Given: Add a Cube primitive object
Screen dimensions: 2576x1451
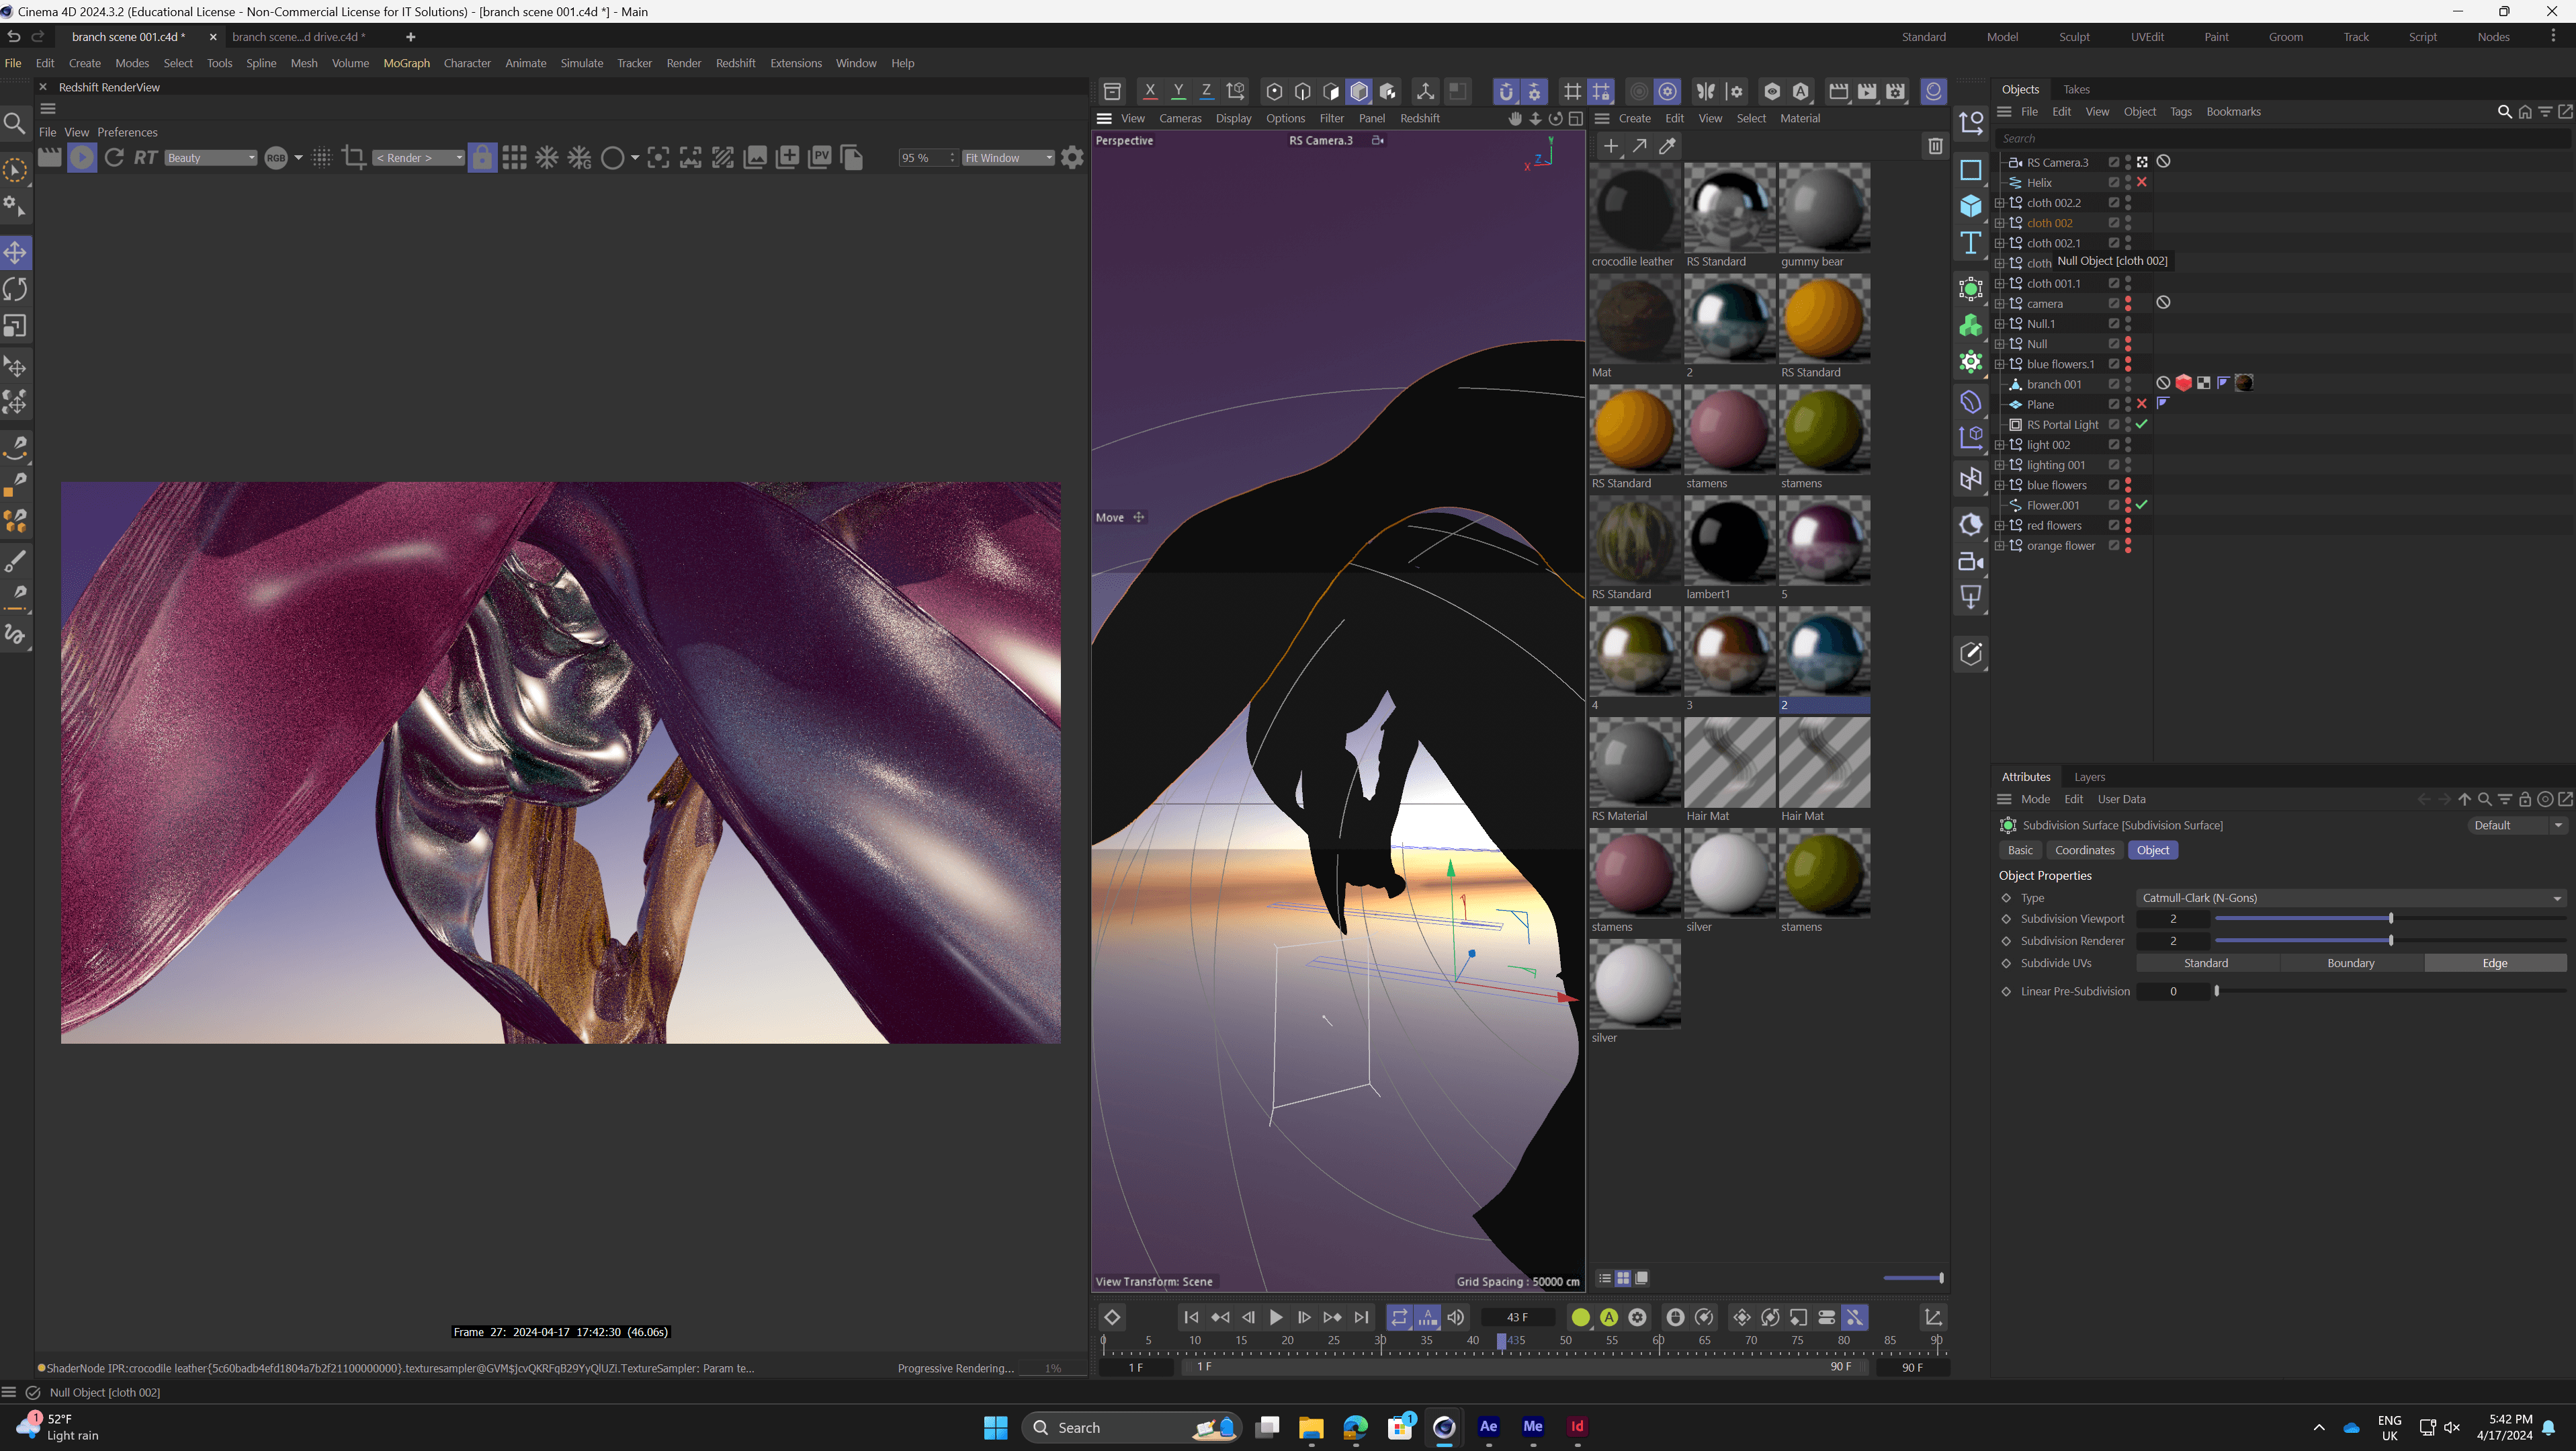Looking at the screenshot, I should [x=1971, y=206].
